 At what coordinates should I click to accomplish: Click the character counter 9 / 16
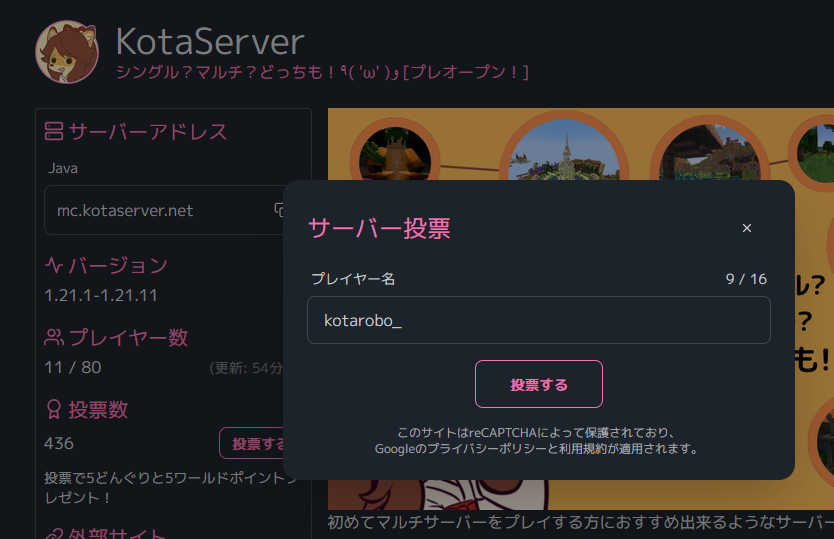pos(746,279)
